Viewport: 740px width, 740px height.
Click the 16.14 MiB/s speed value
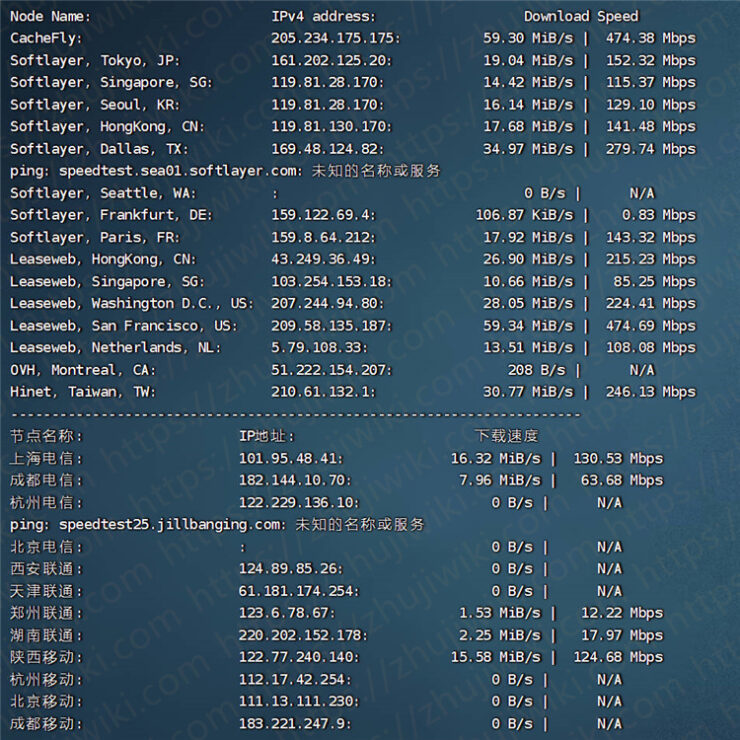click(528, 105)
